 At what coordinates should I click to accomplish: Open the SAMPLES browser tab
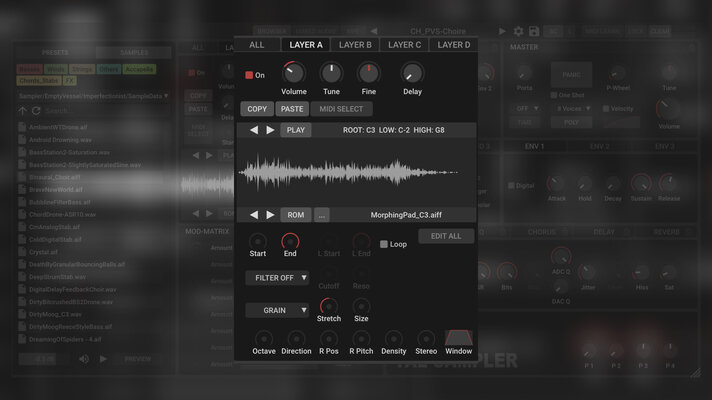(x=134, y=53)
